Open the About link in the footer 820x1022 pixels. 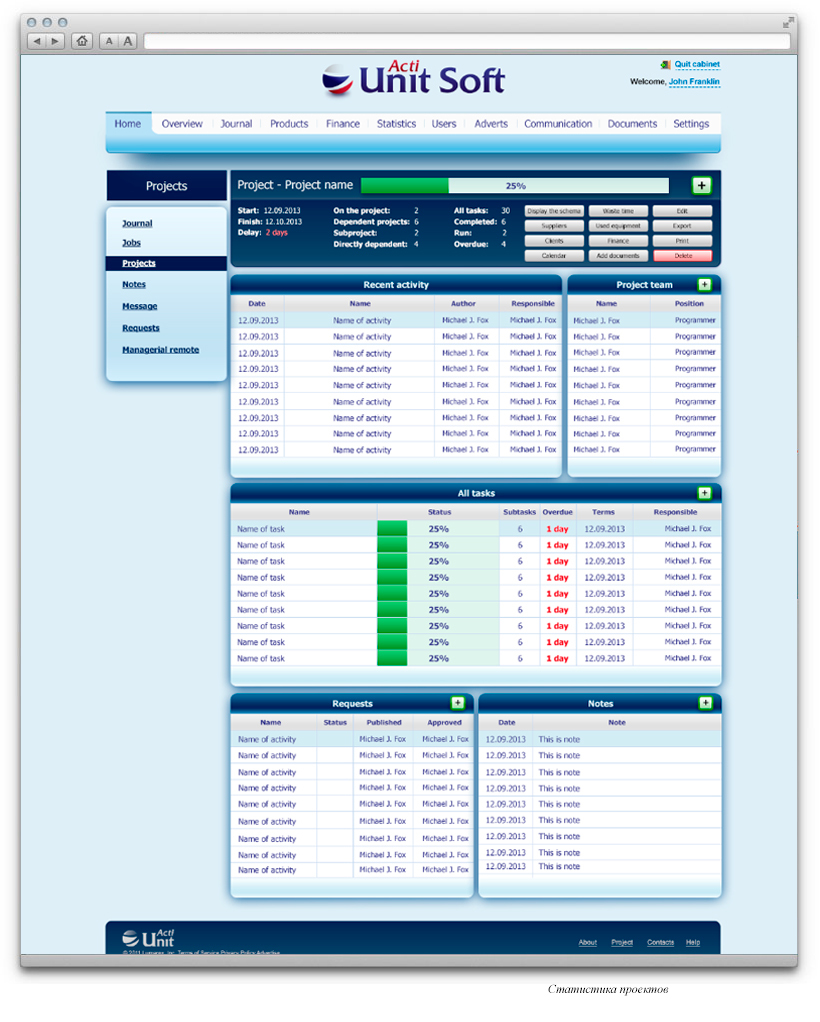587,942
